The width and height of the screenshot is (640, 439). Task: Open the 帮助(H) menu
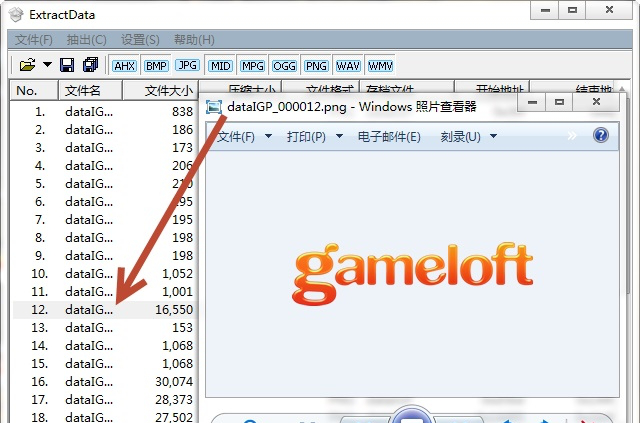tap(194, 40)
